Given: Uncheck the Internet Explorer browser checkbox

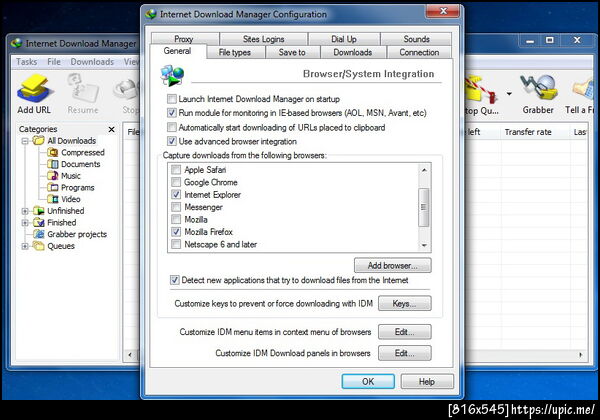Looking at the screenshot, I should 176,194.
